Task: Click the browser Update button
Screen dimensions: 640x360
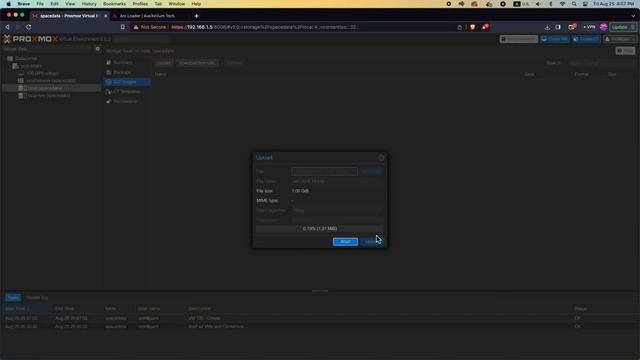Action: [623, 27]
